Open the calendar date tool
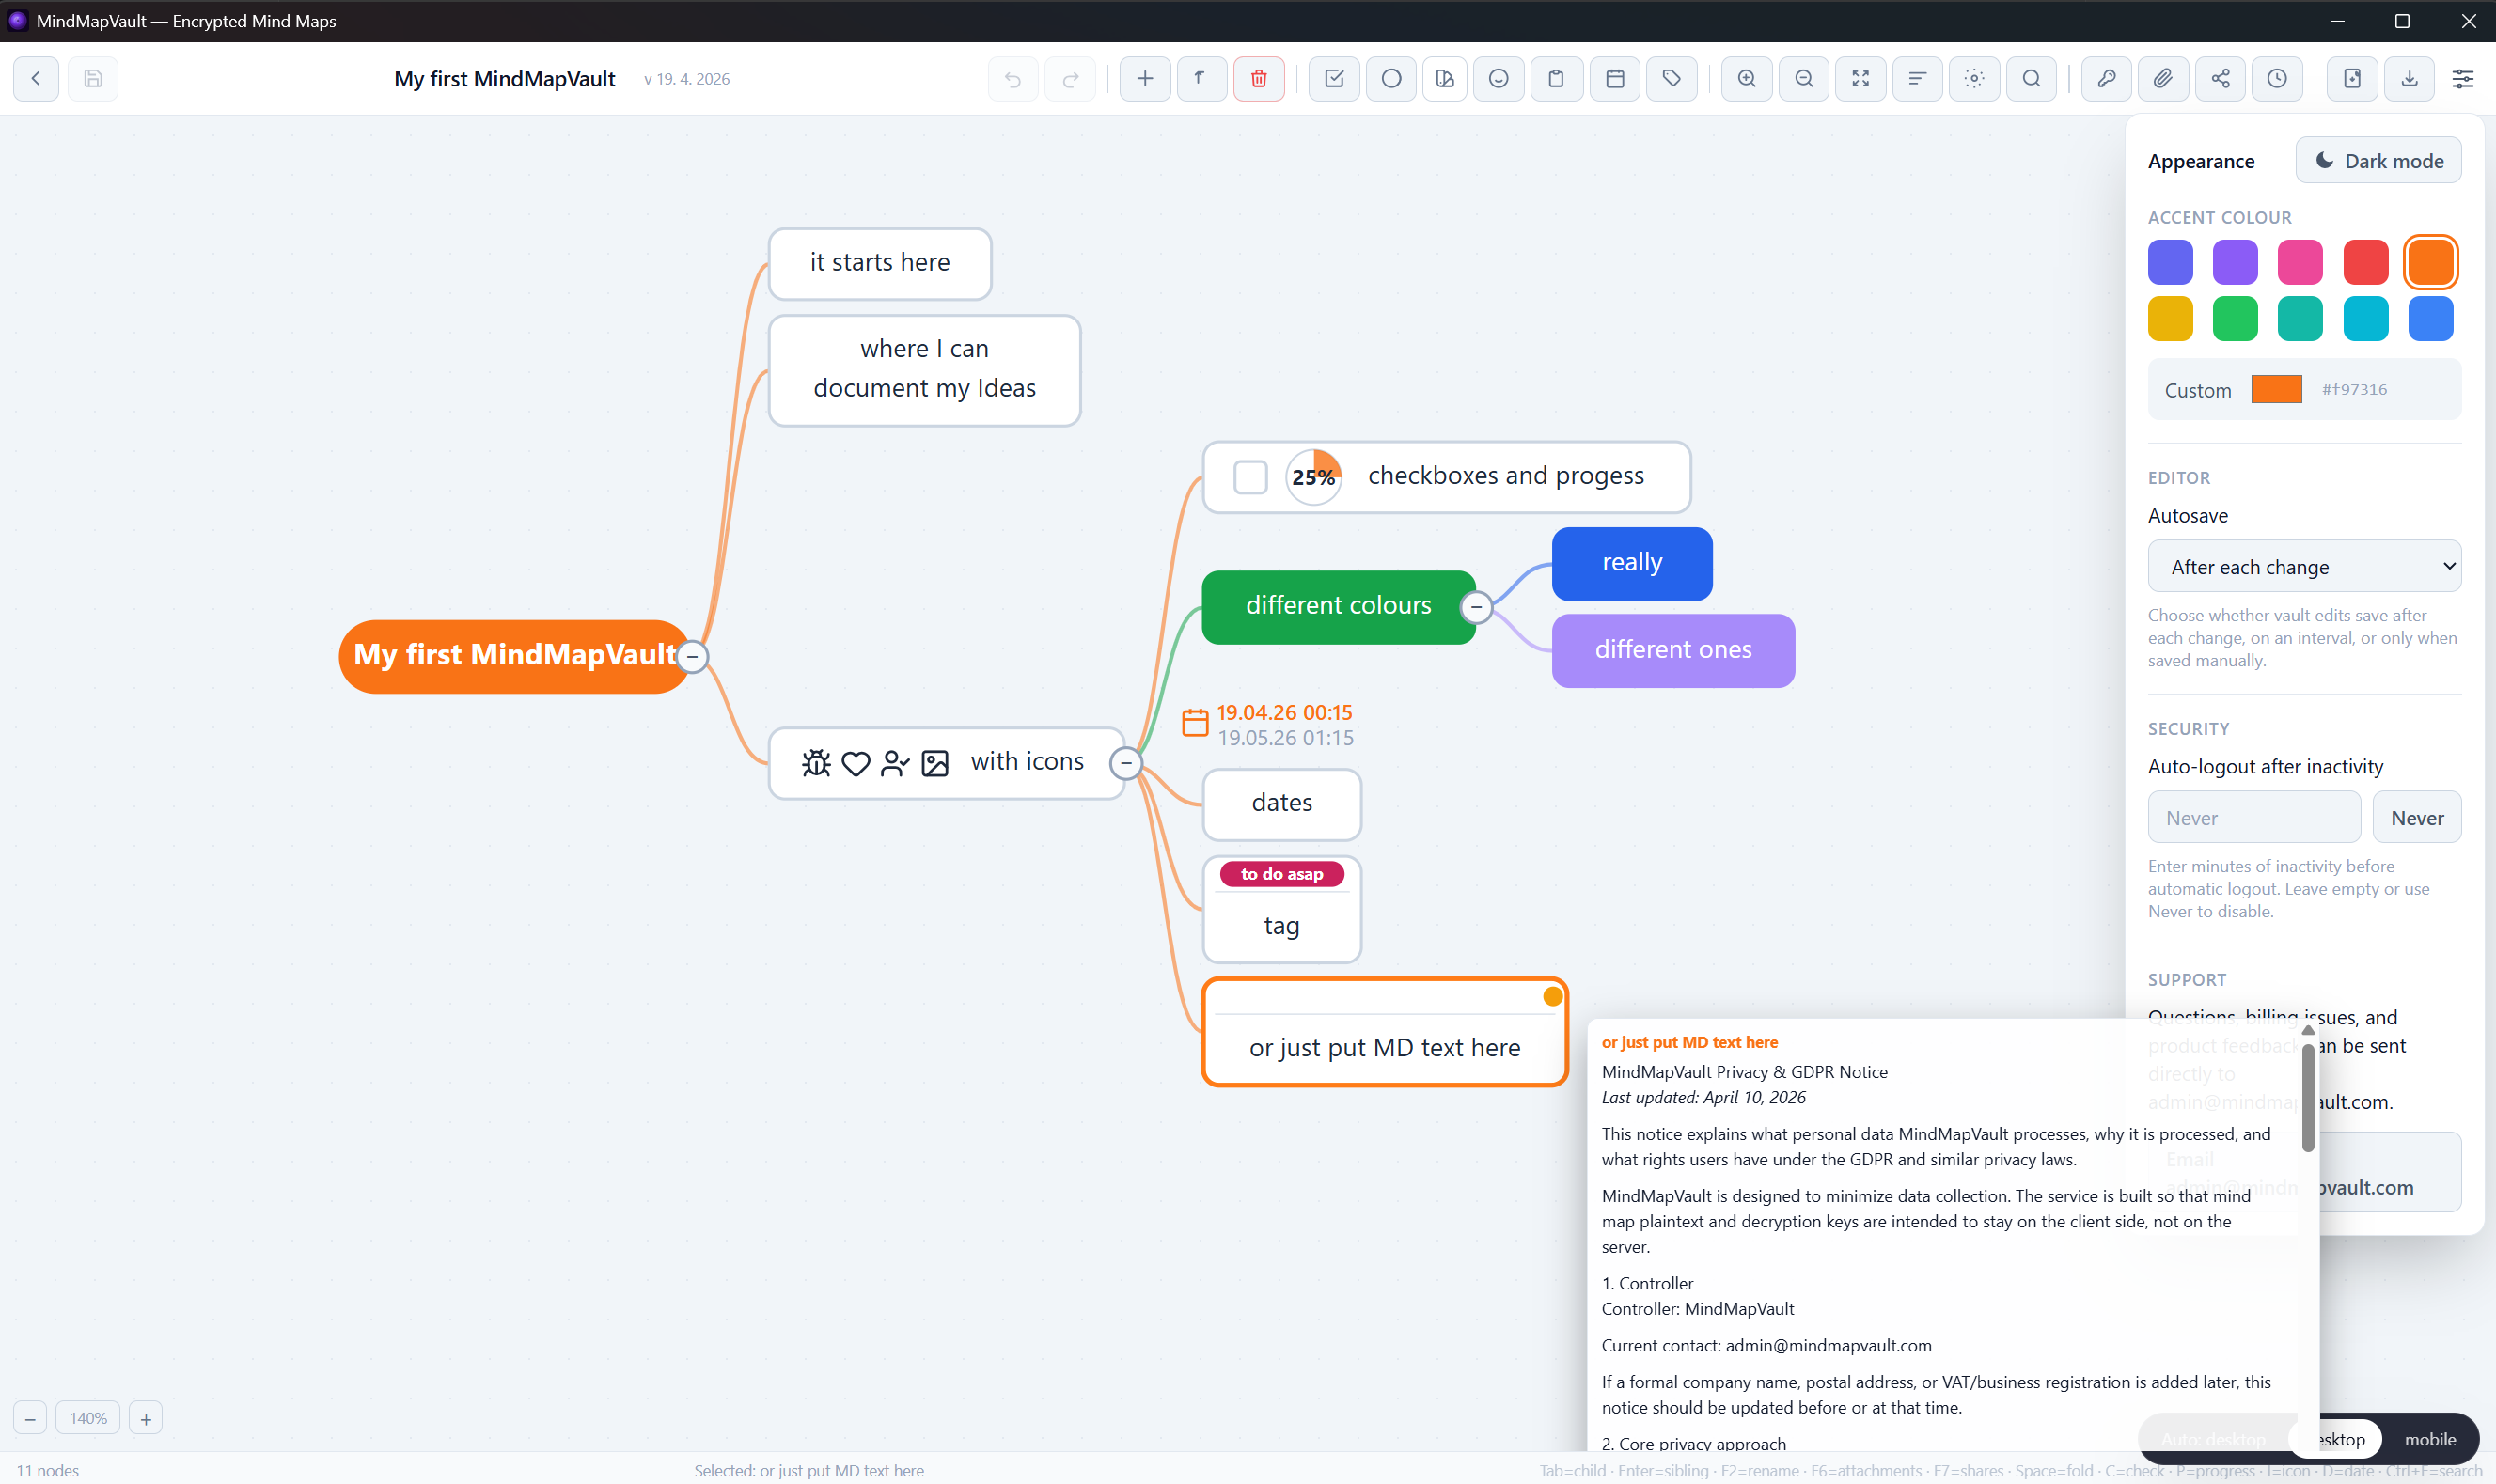Screen dimensions: 2496x1484 [1615, 78]
